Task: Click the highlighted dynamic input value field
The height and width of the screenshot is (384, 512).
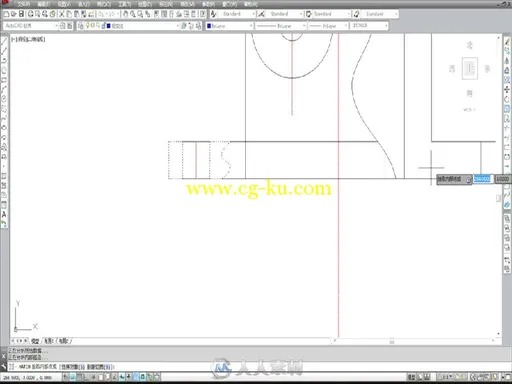Action: coord(482,179)
